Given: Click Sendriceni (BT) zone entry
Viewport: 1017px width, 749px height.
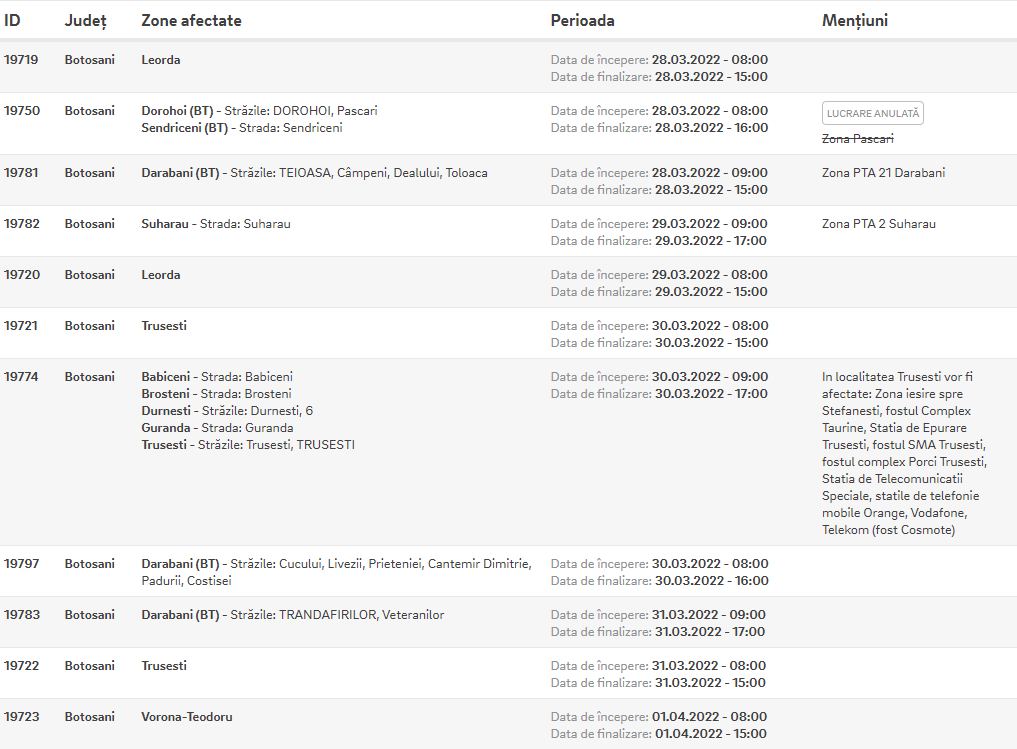Looking at the screenshot, I should coord(242,128).
